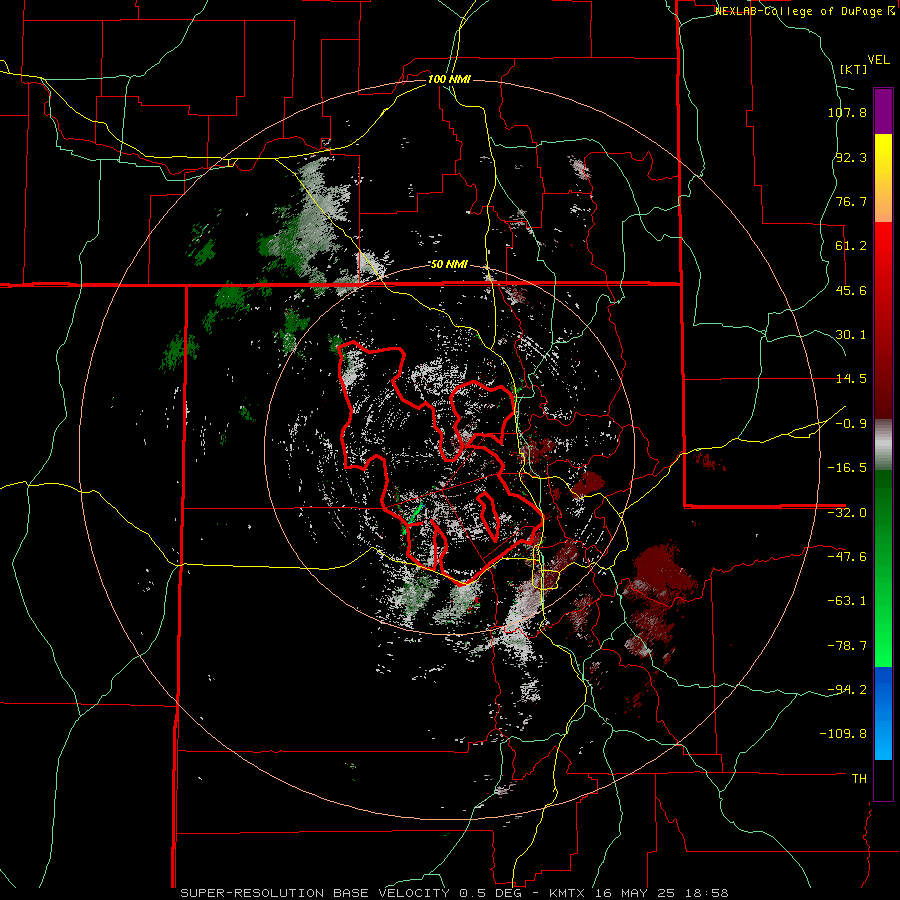900x900 pixels.
Task: Click the VEL legend title
Action: coord(878,60)
